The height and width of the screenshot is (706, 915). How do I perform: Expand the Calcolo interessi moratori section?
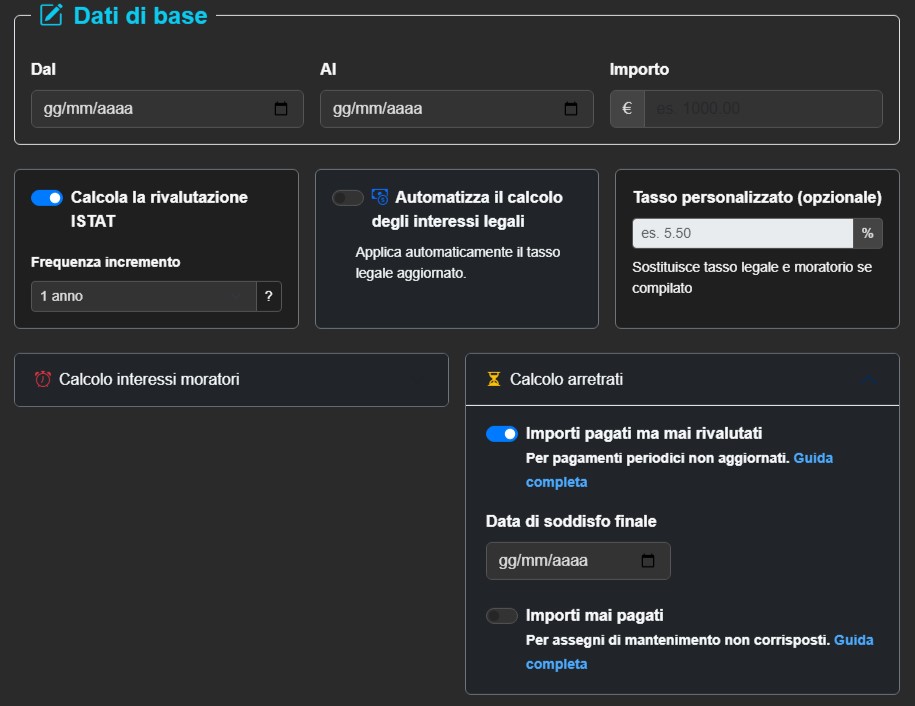pyautogui.click(x=231, y=379)
